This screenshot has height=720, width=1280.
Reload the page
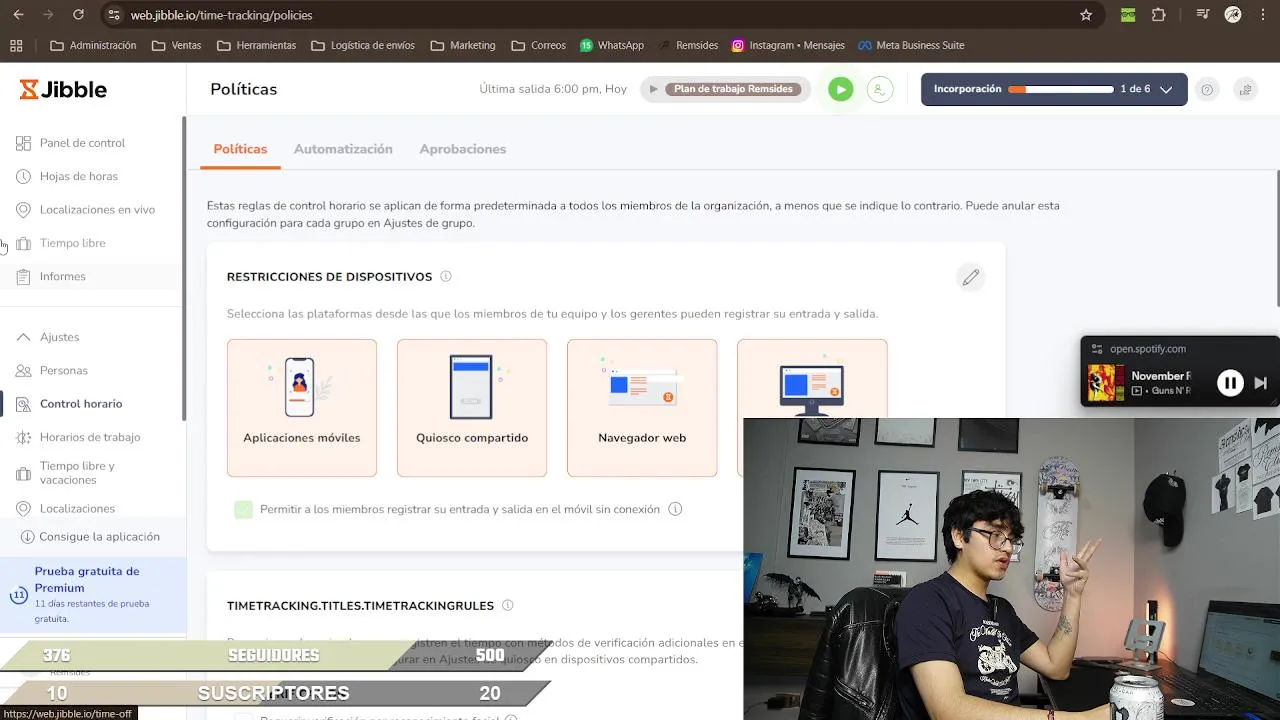coord(78,15)
